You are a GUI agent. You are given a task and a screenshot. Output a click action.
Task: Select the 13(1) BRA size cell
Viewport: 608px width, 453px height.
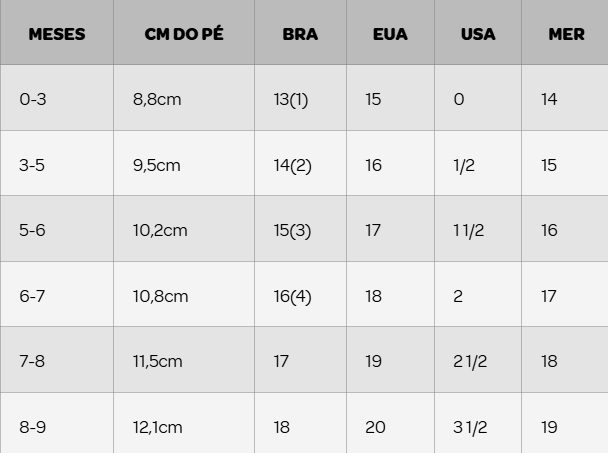click(x=291, y=99)
